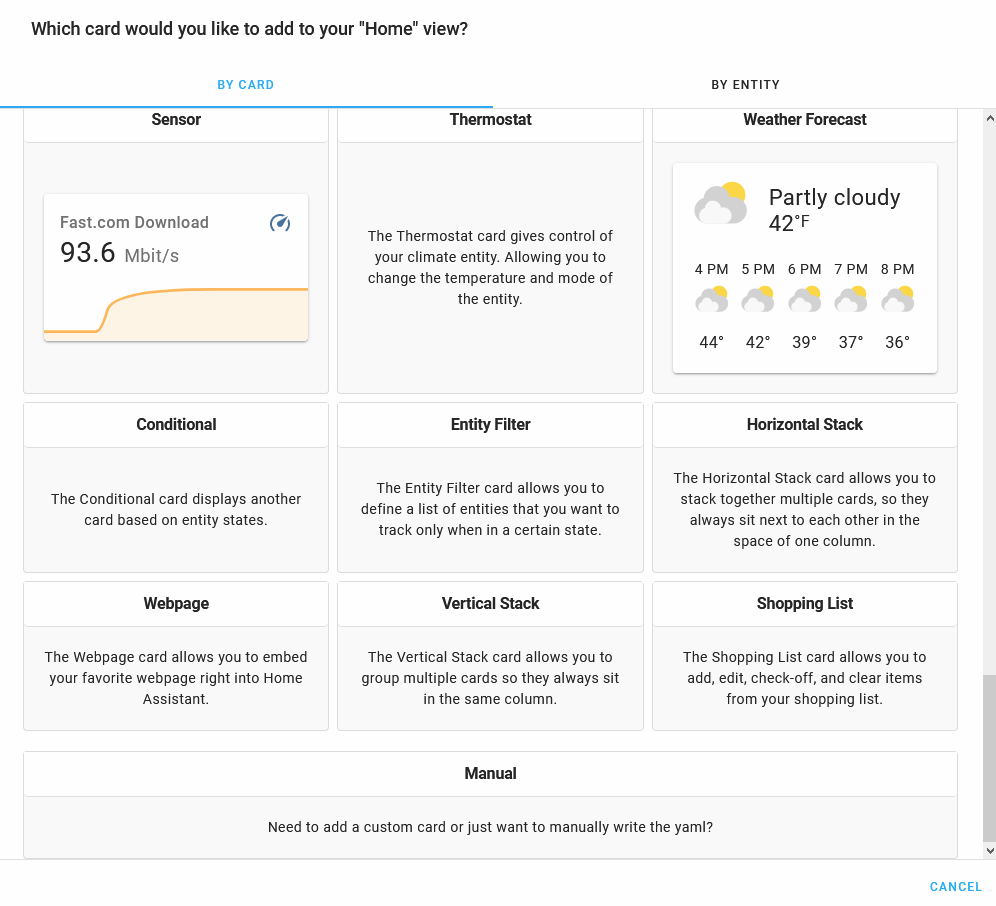The height and width of the screenshot is (906, 996).
Task: Click the Fast.com Download graph preview
Action: pyautogui.click(x=176, y=310)
